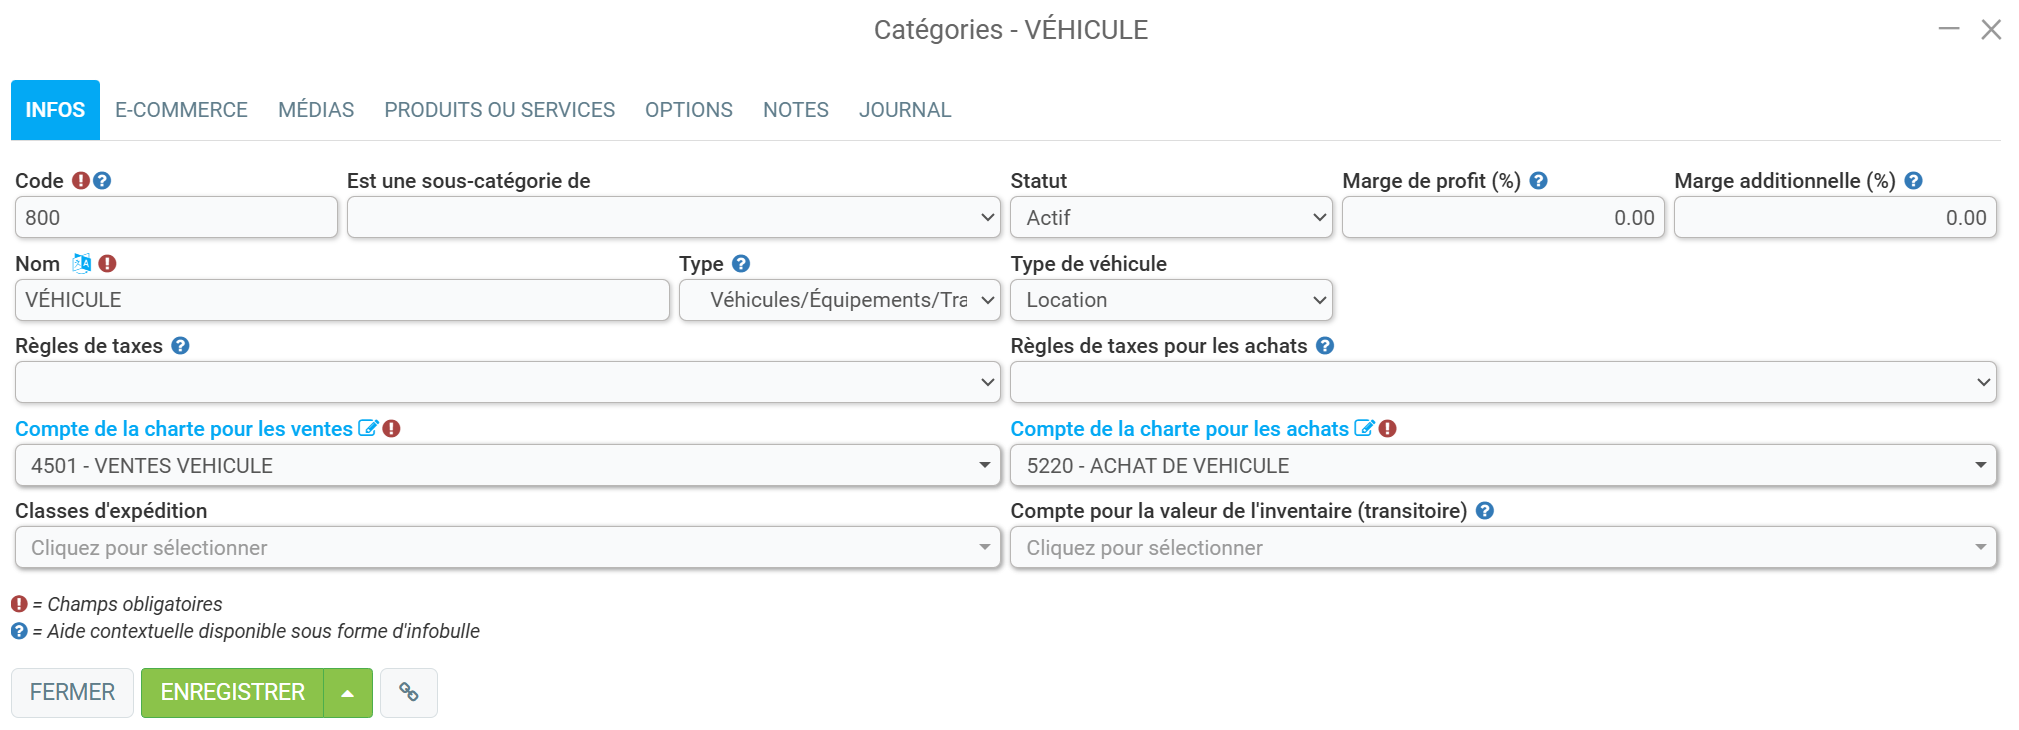Click the 'Compte de la charte pour les ventes' link
The height and width of the screenshot is (730, 2019).
tap(184, 428)
